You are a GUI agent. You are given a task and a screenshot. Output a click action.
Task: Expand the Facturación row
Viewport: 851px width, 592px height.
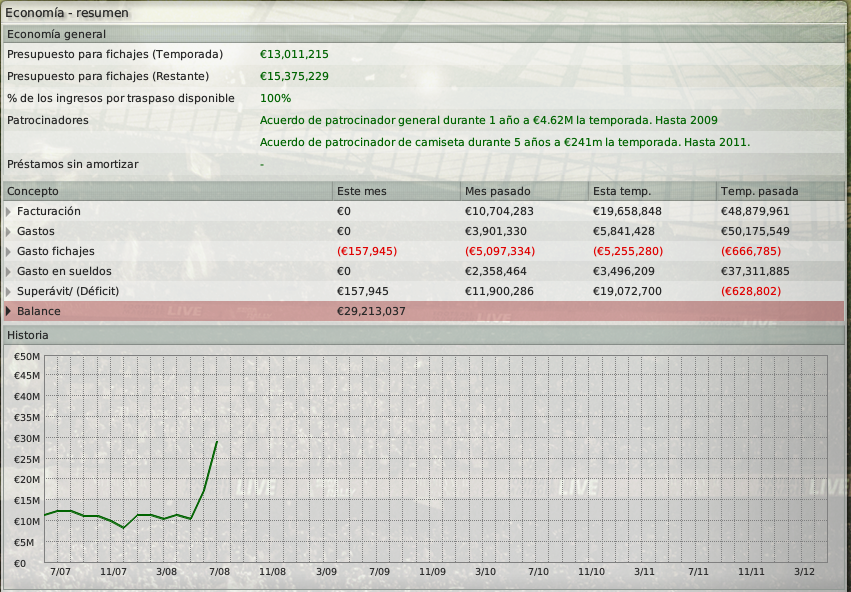[x=8, y=212]
